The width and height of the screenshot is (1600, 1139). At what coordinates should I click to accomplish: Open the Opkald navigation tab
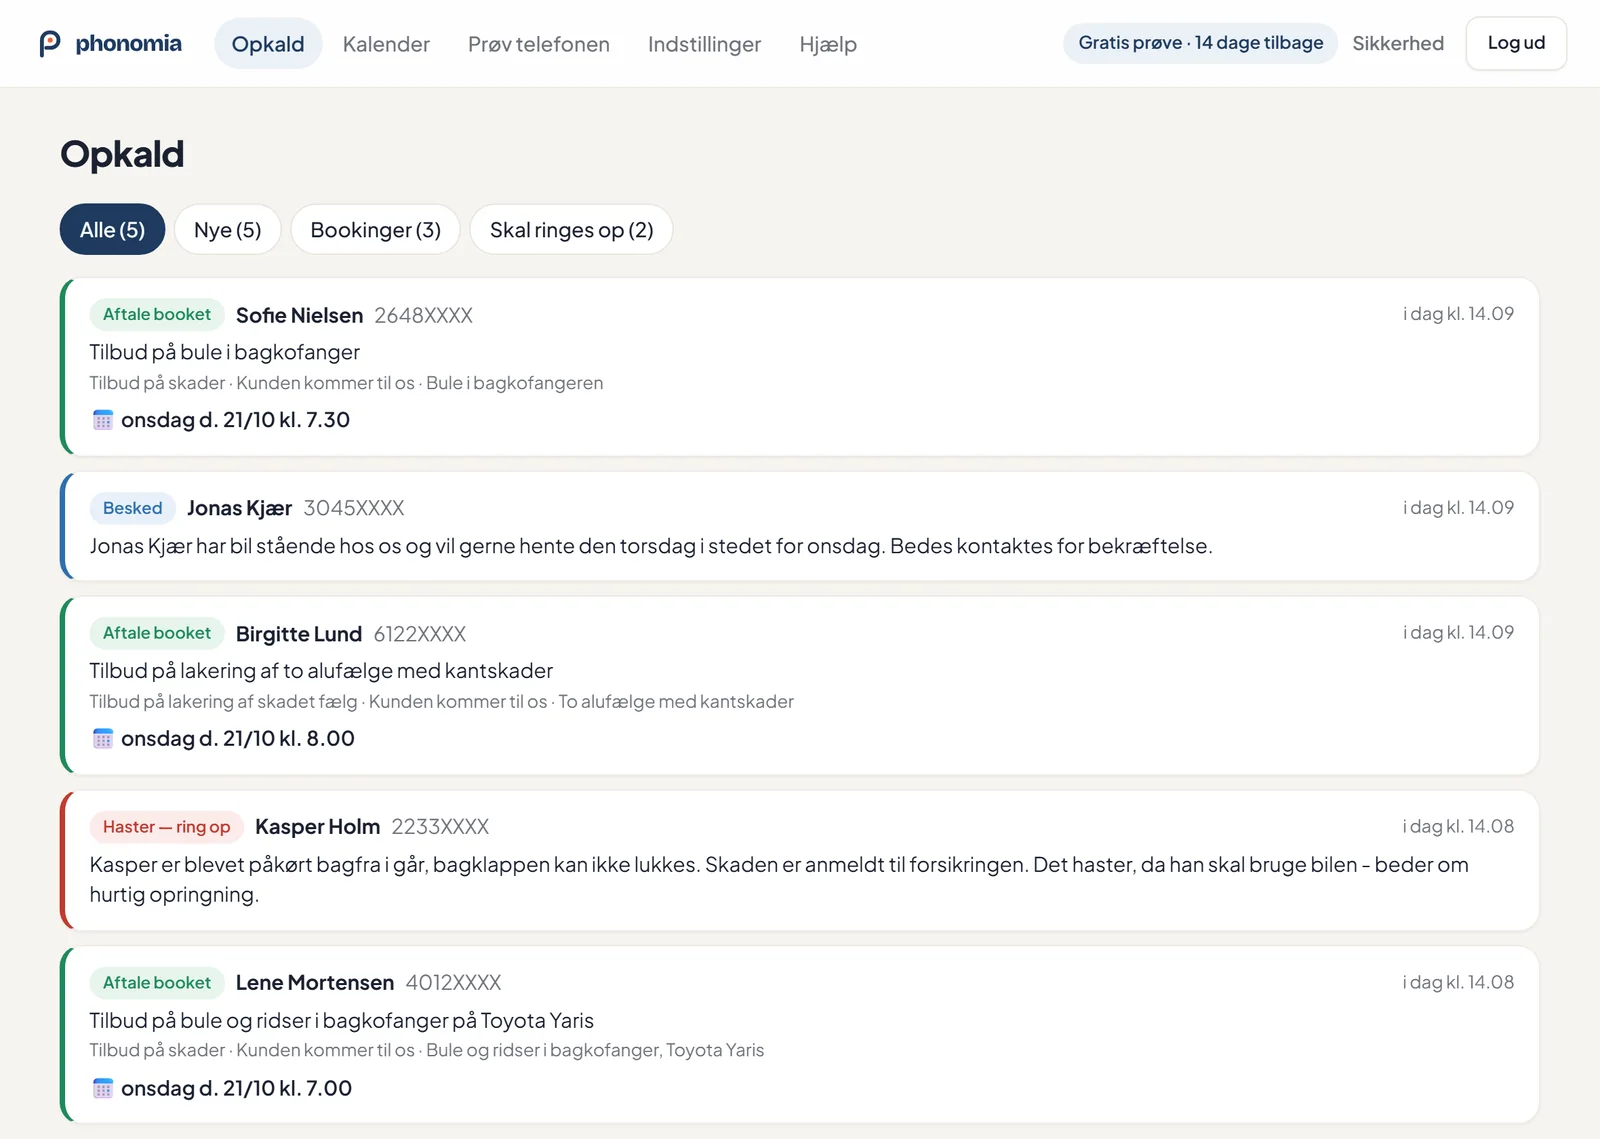[268, 44]
